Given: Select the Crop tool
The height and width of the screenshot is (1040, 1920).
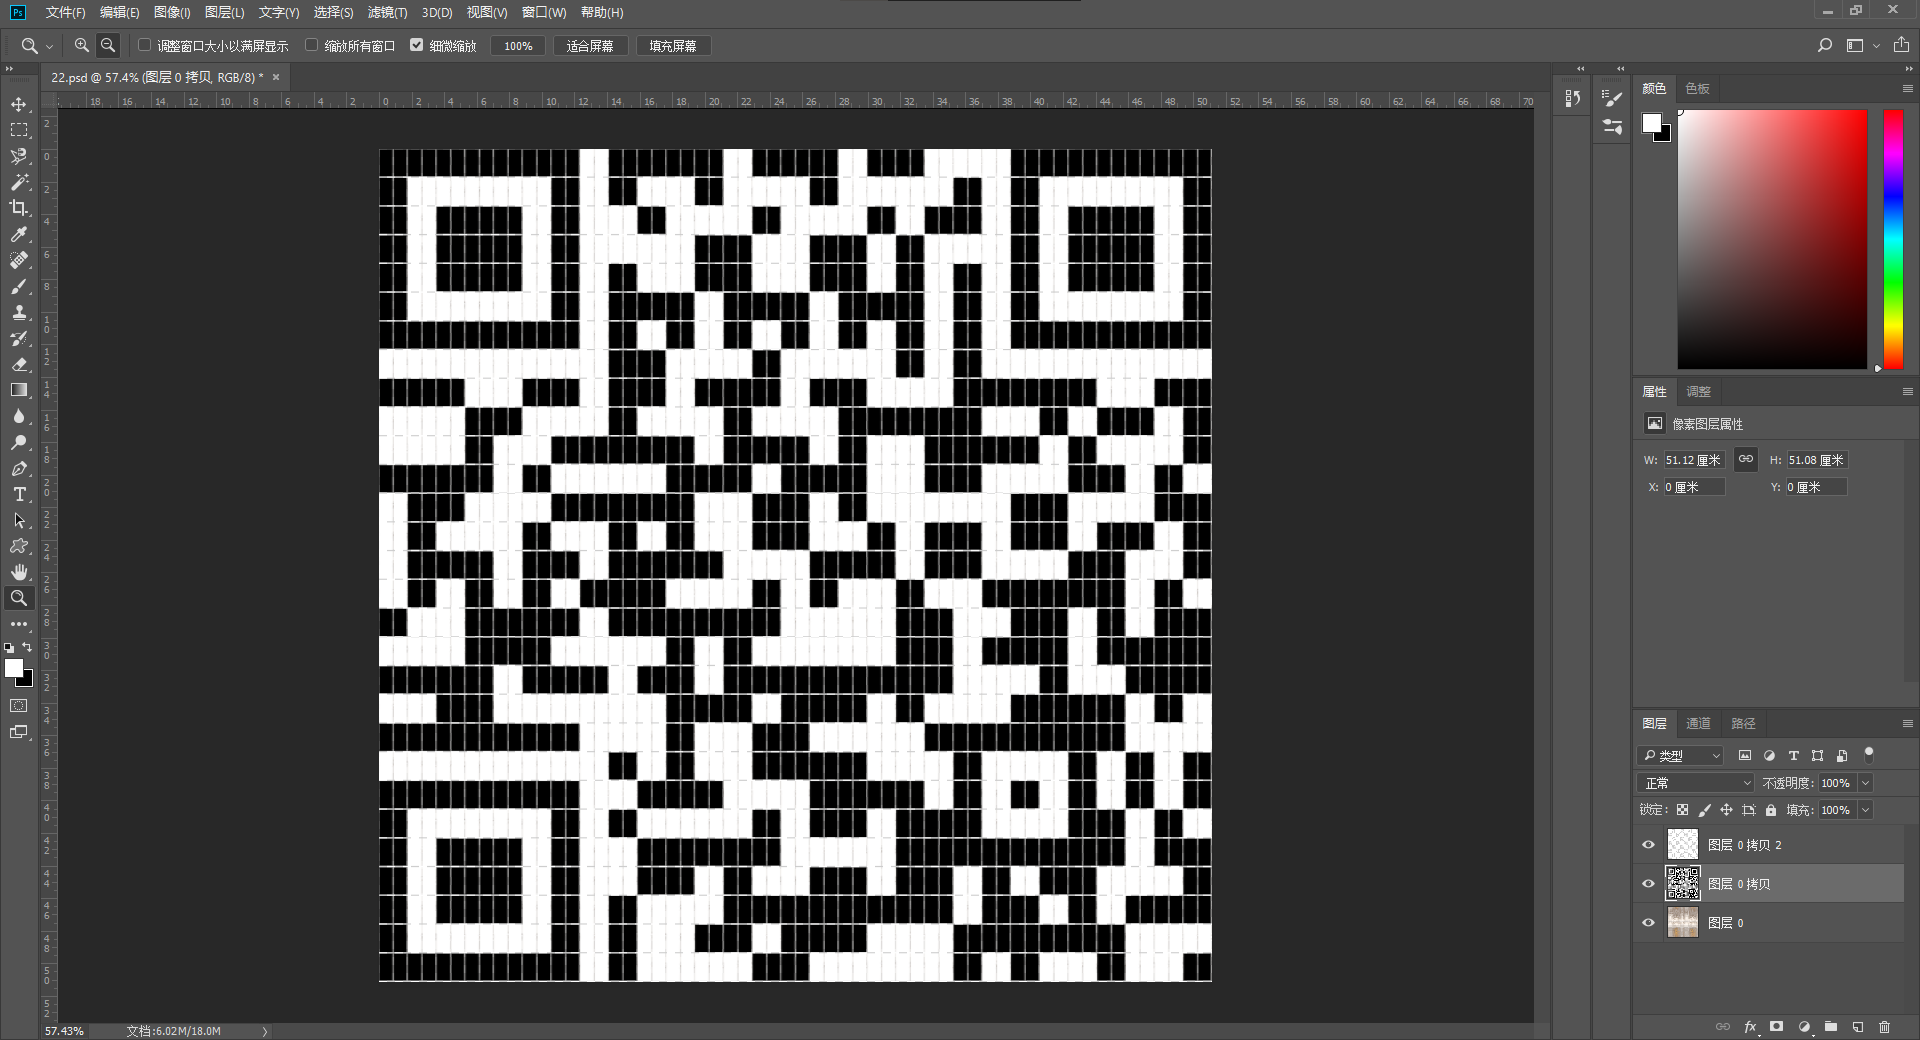Looking at the screenshot, I should point(19,208).
